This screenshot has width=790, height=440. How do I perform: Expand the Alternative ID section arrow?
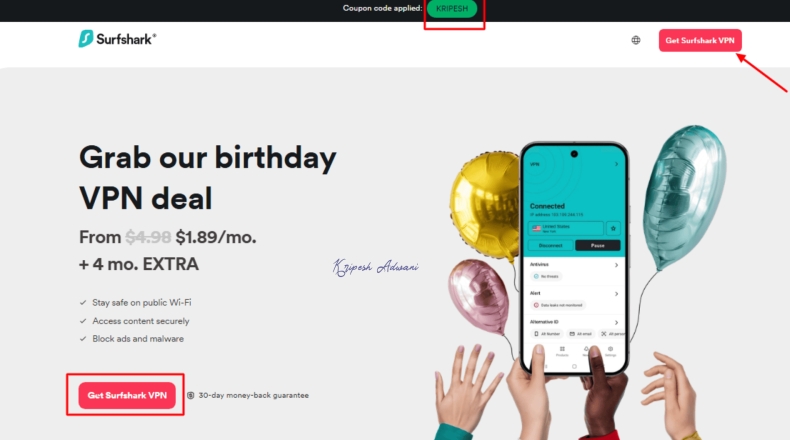pyautogui.click(x=616, y=322)
